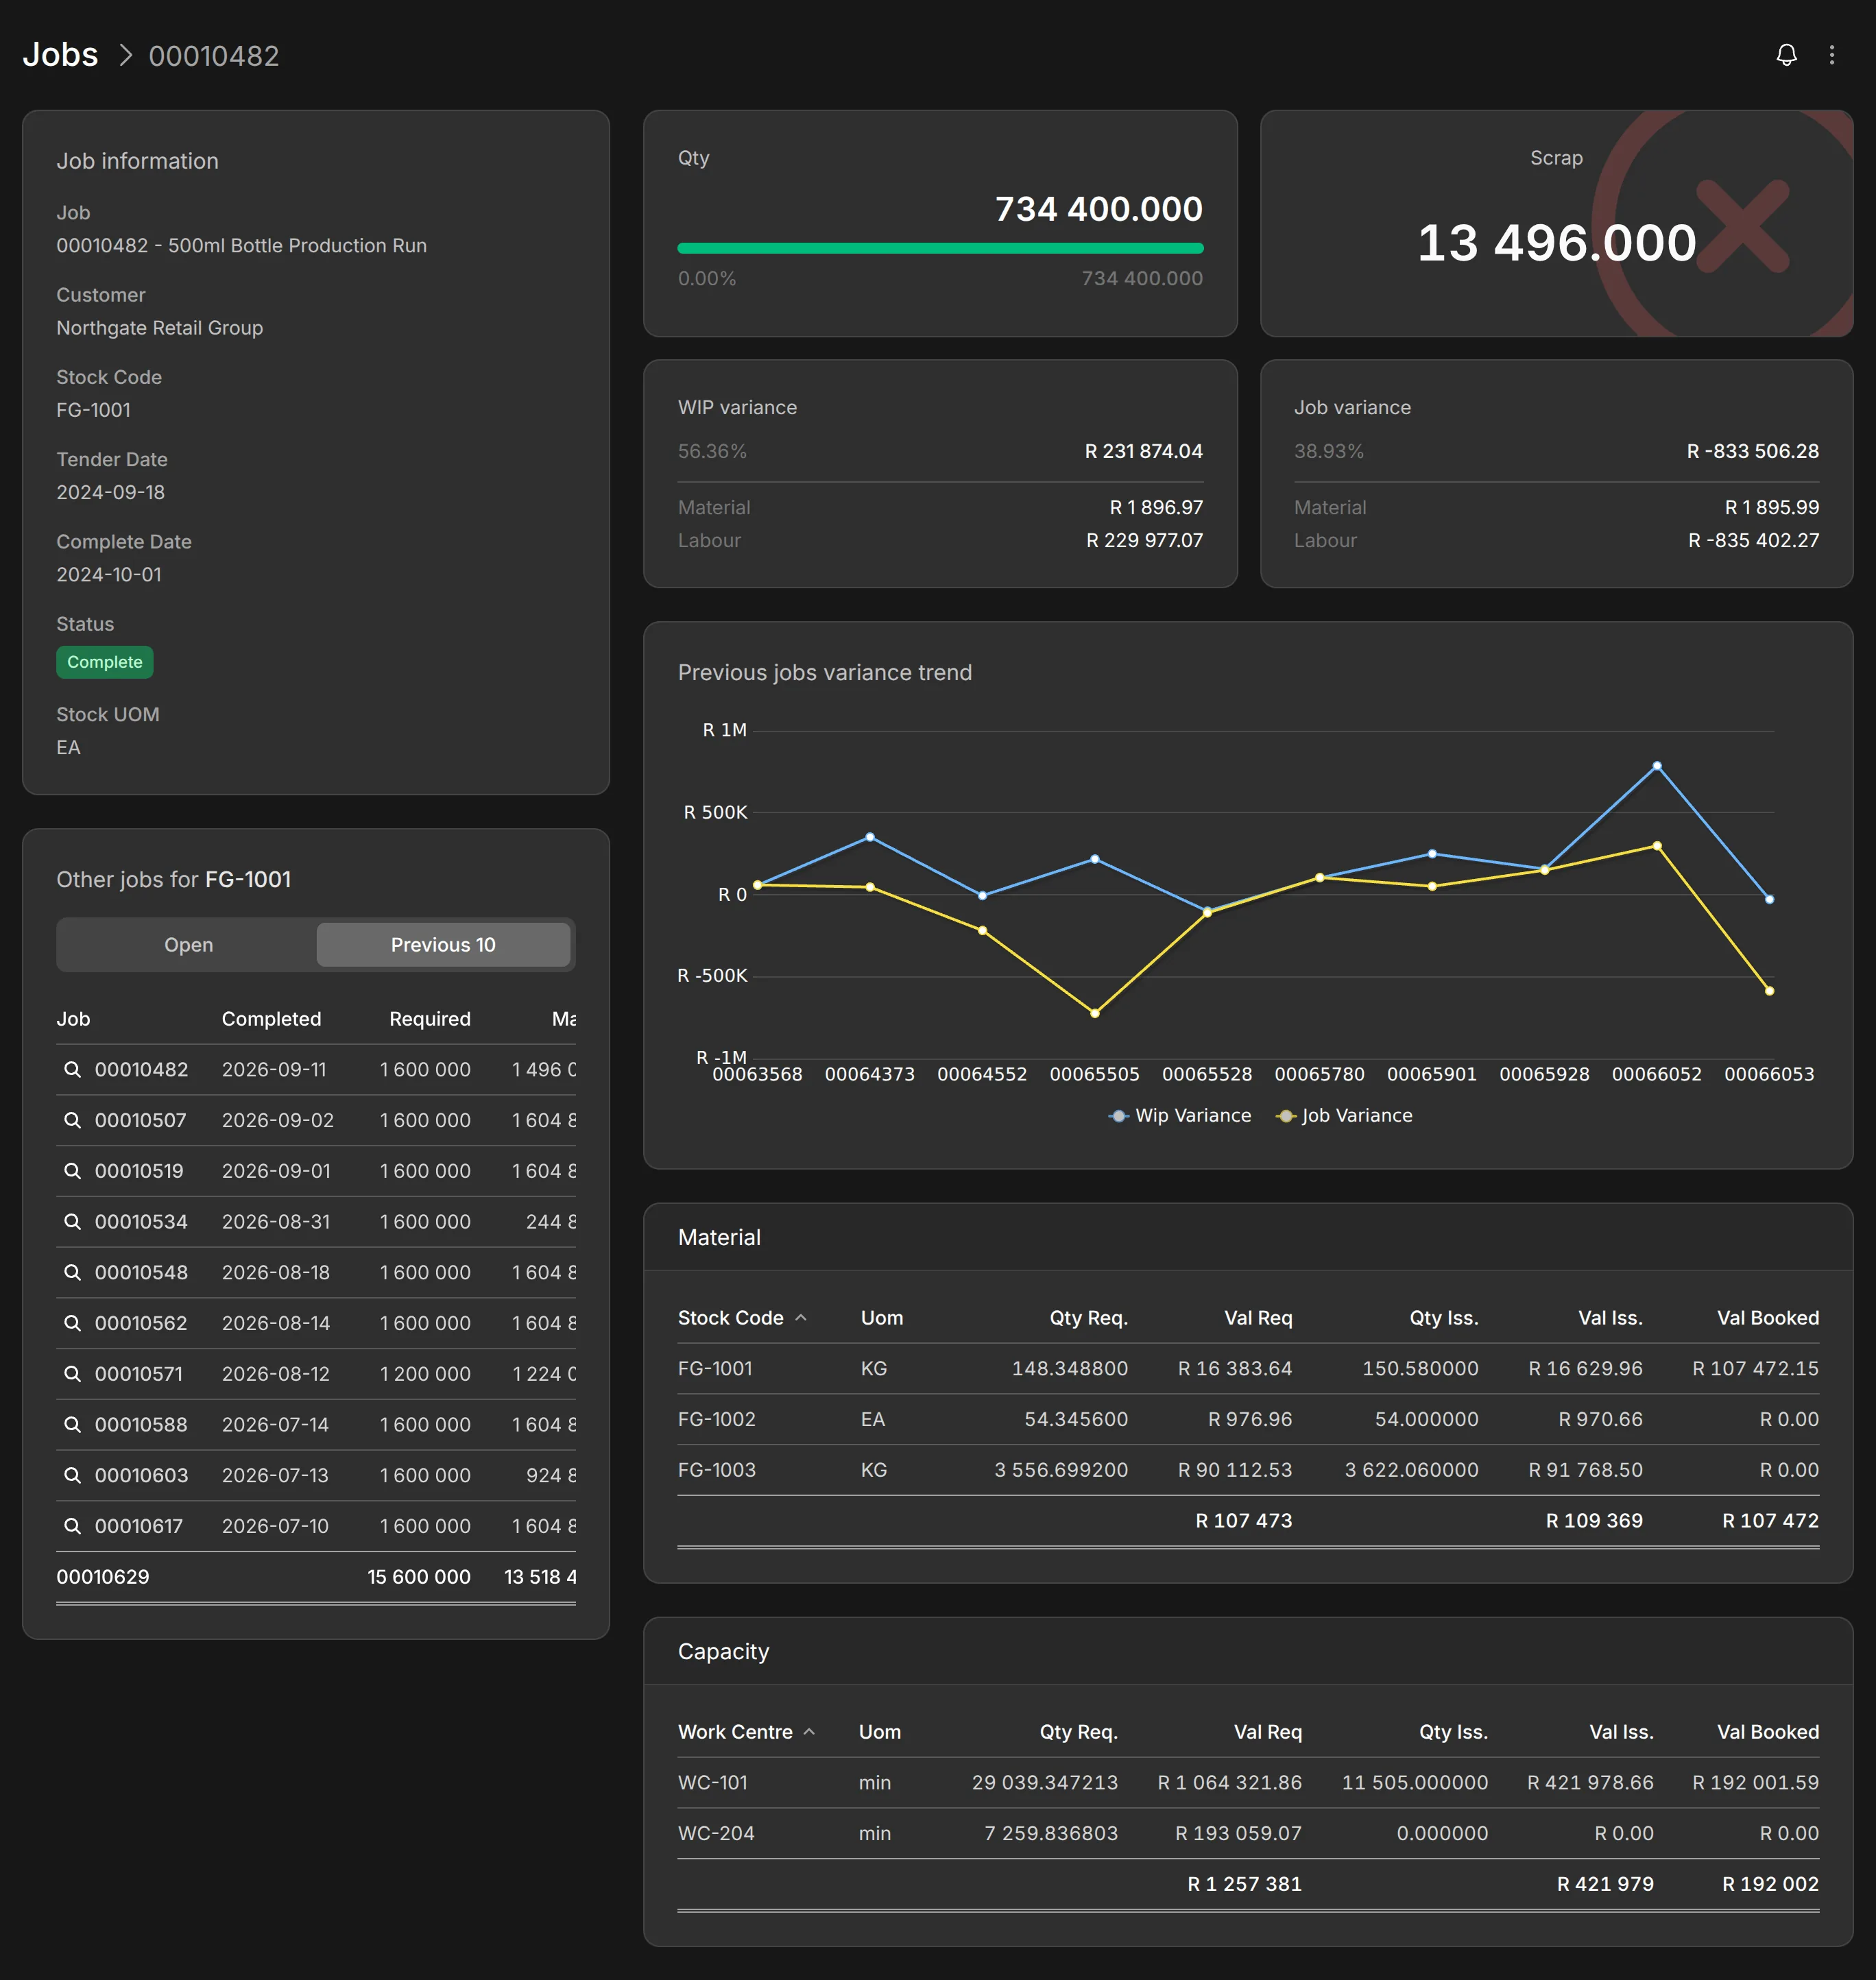Viewport: 1876px width, 1980px height.
Task: Click the magnifier icon for job 00010519
Action: (72, 1171)
